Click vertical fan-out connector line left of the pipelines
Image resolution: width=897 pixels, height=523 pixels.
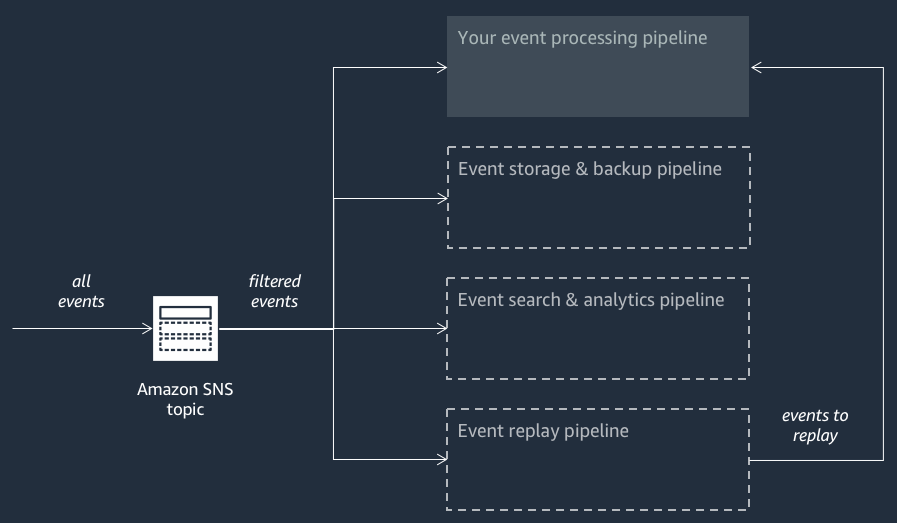pos(333,260)
